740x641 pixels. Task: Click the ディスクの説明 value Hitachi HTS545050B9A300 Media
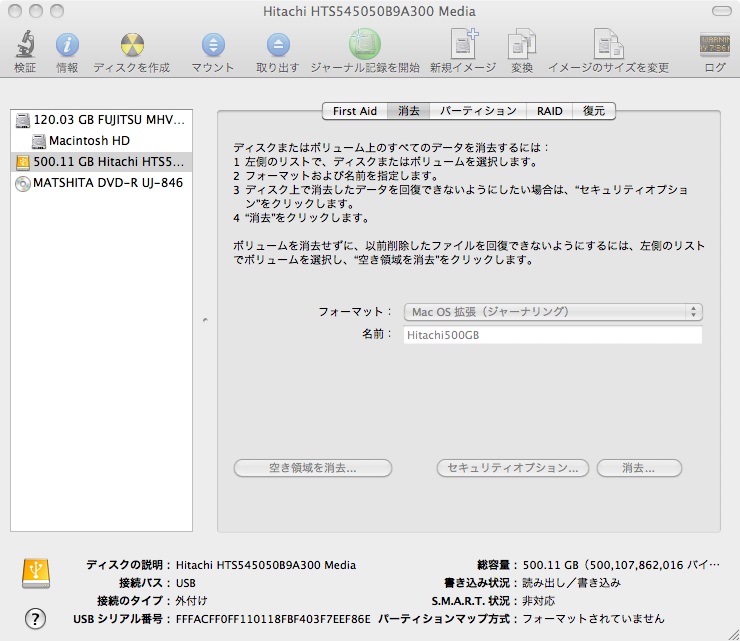coord(266,565)
